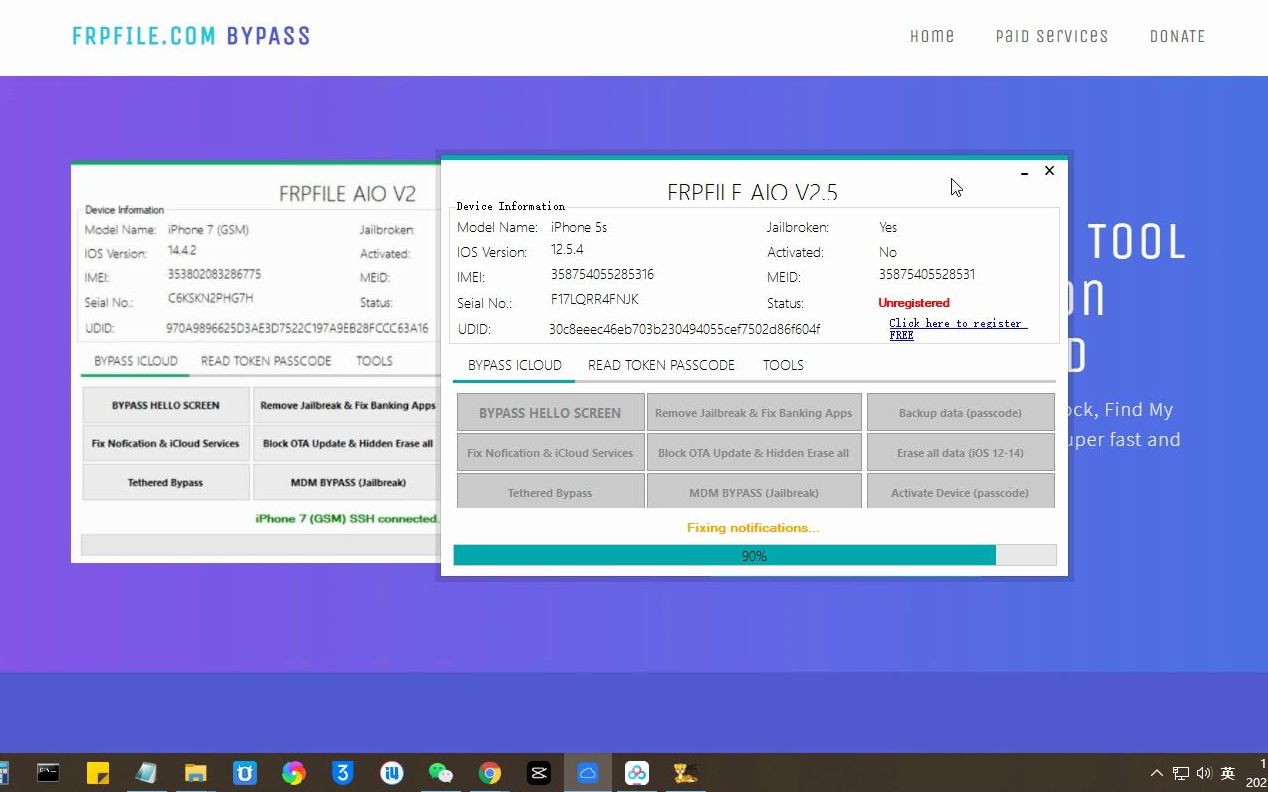
Task: Select Home in the navigation bar
Action: pyautogui.click(x=932, y=36)
